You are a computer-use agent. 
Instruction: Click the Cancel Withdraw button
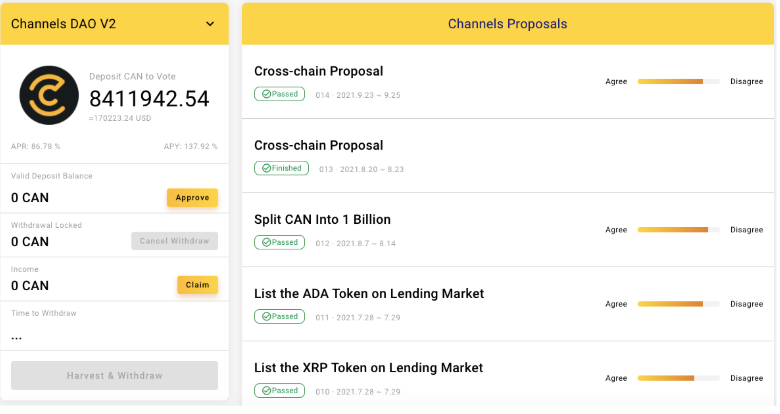pos(174,241)
